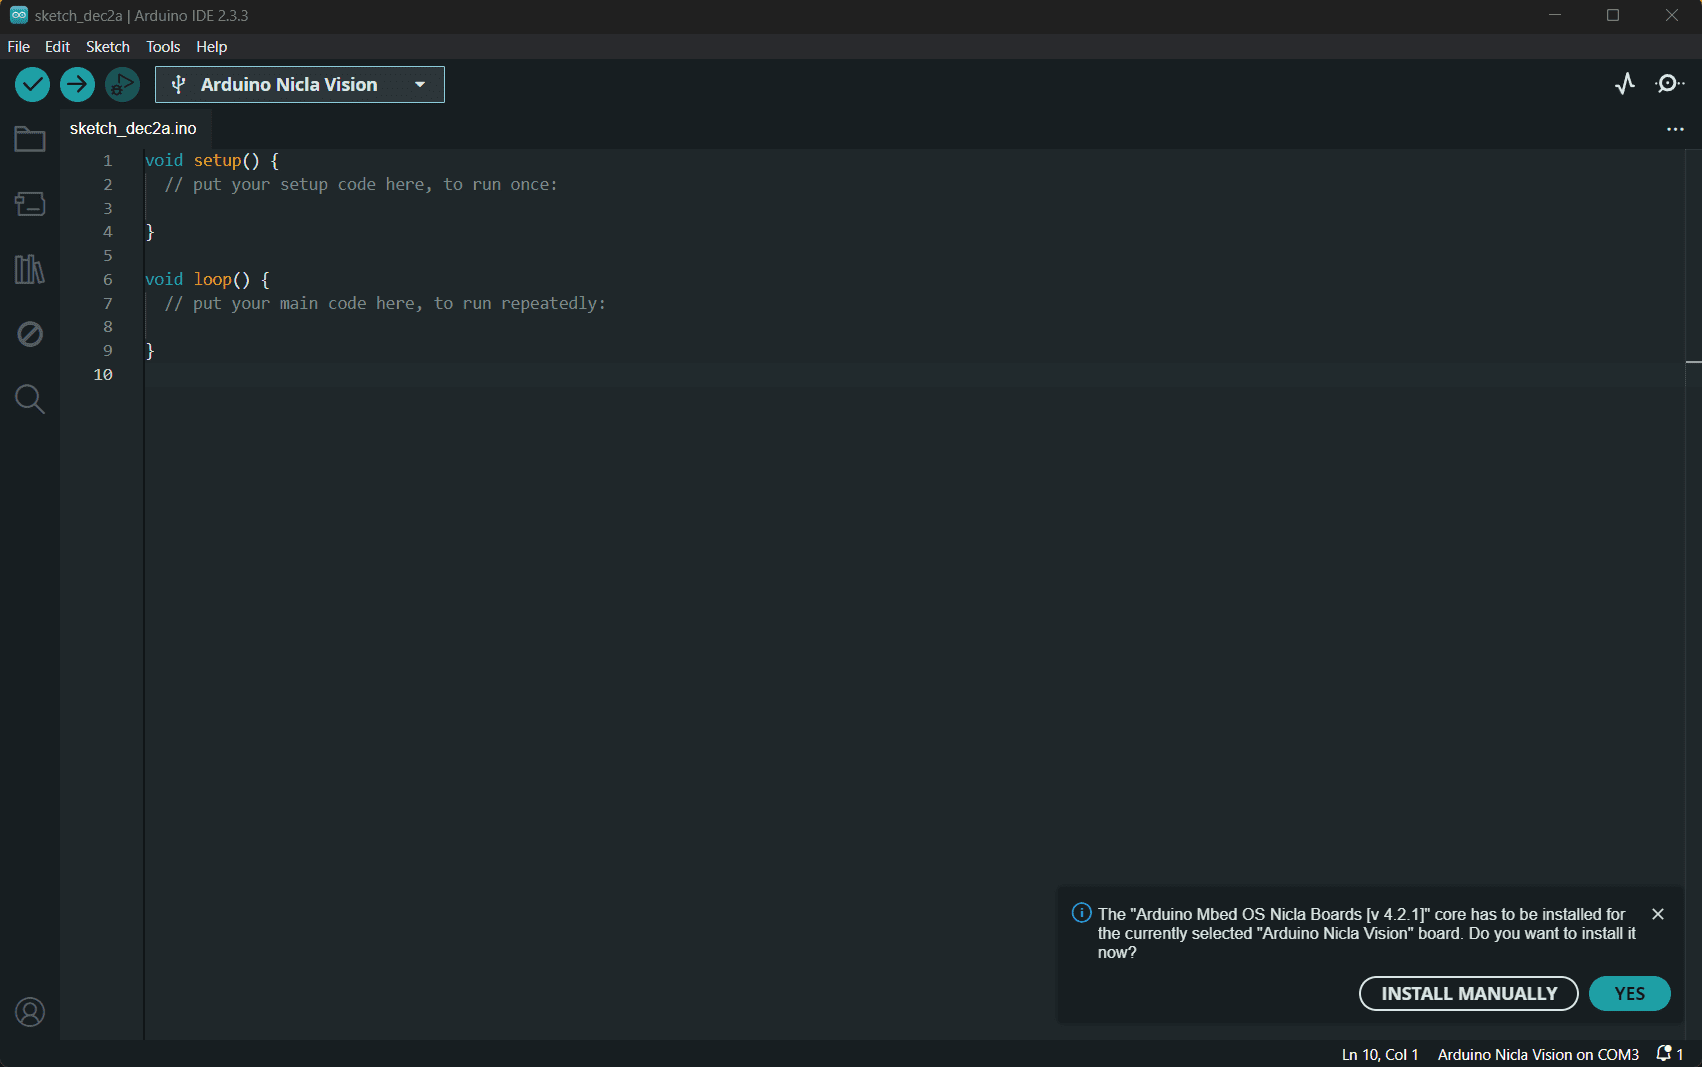The height and width of the screenshot is (1067, 1702).
Task: Click the void setup() code line
Action: tap(212, 161)
